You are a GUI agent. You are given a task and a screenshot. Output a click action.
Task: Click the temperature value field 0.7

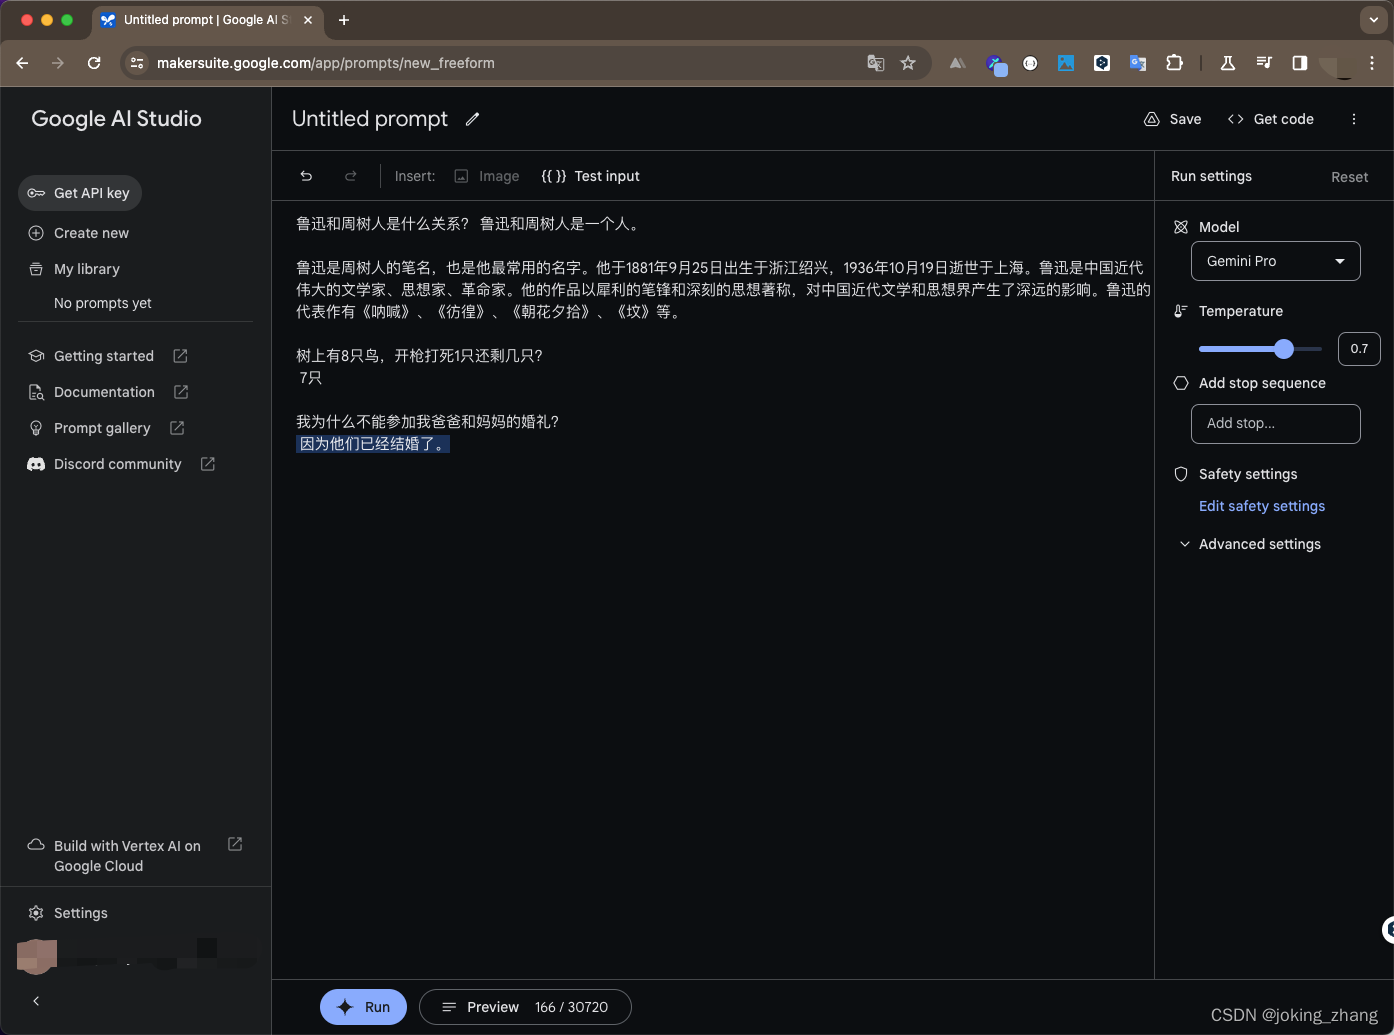point(1359,349)
